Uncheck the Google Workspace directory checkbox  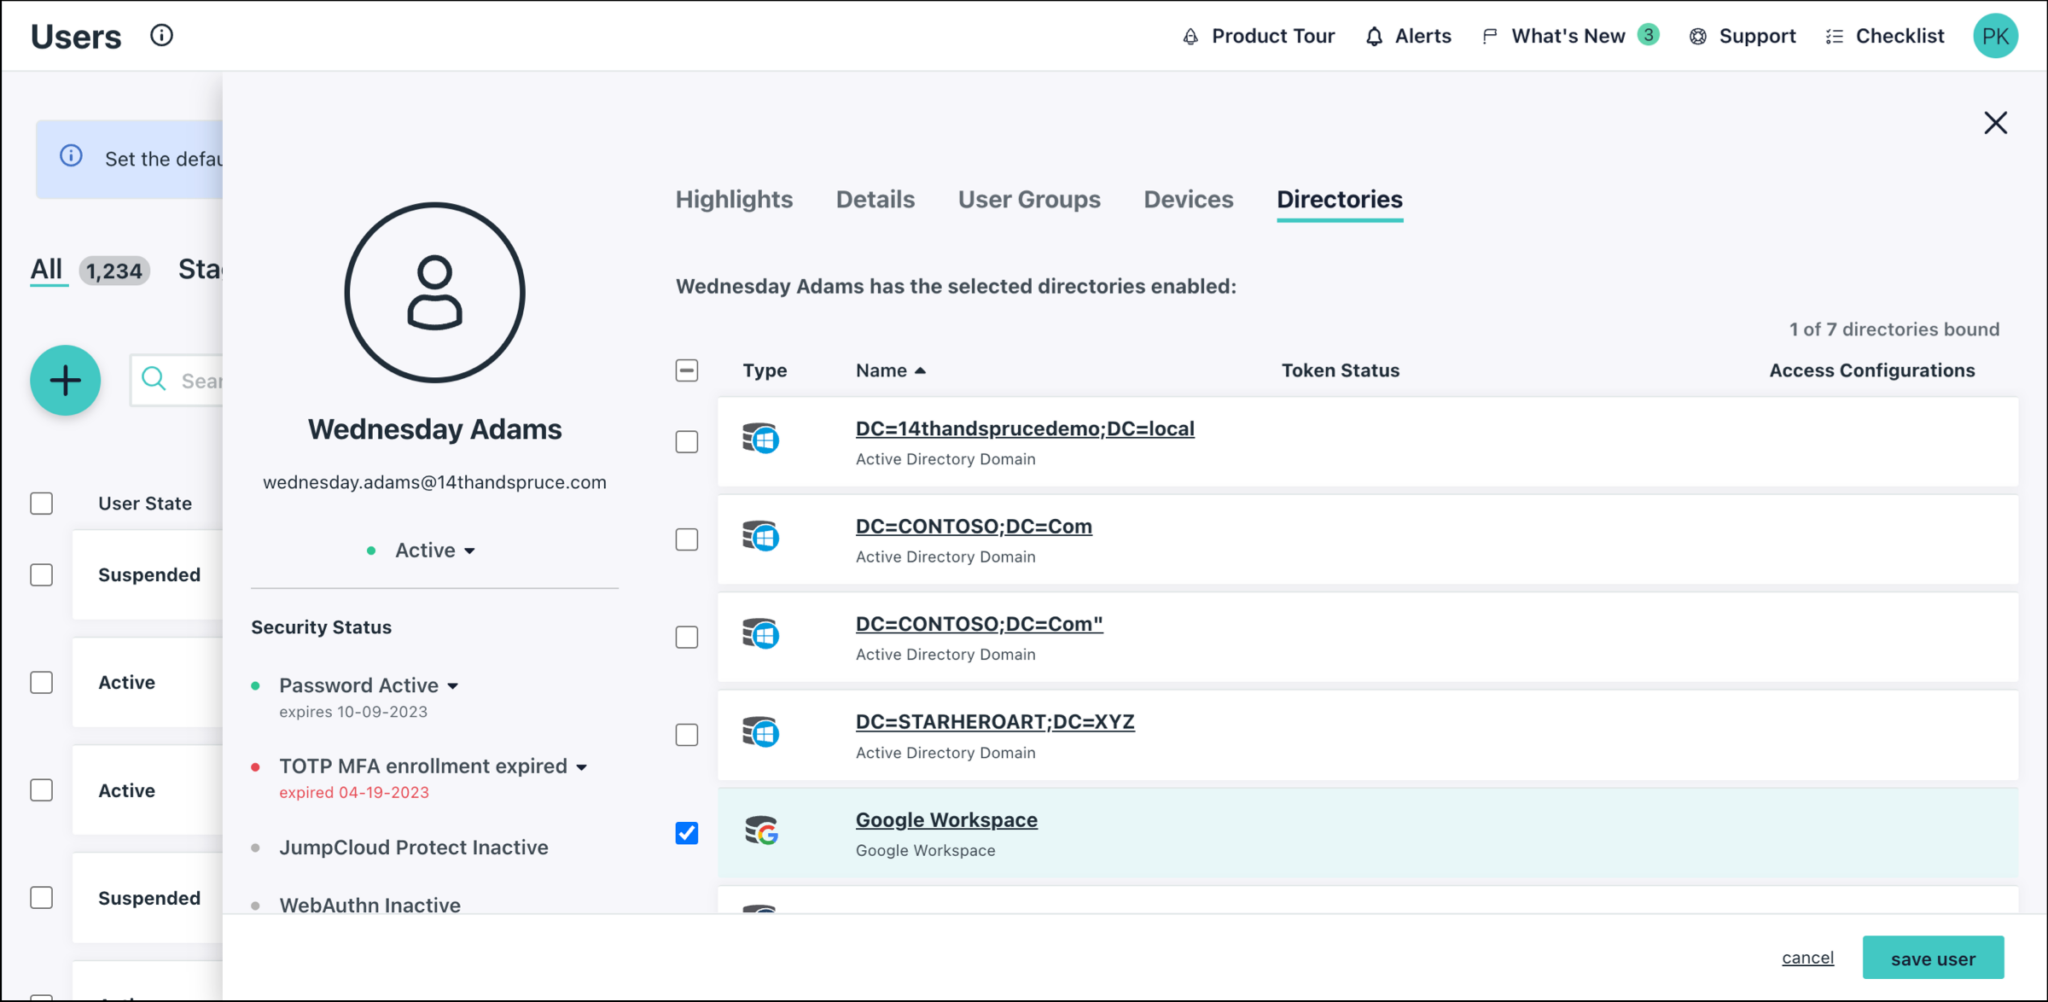click(x=686, y=832)
